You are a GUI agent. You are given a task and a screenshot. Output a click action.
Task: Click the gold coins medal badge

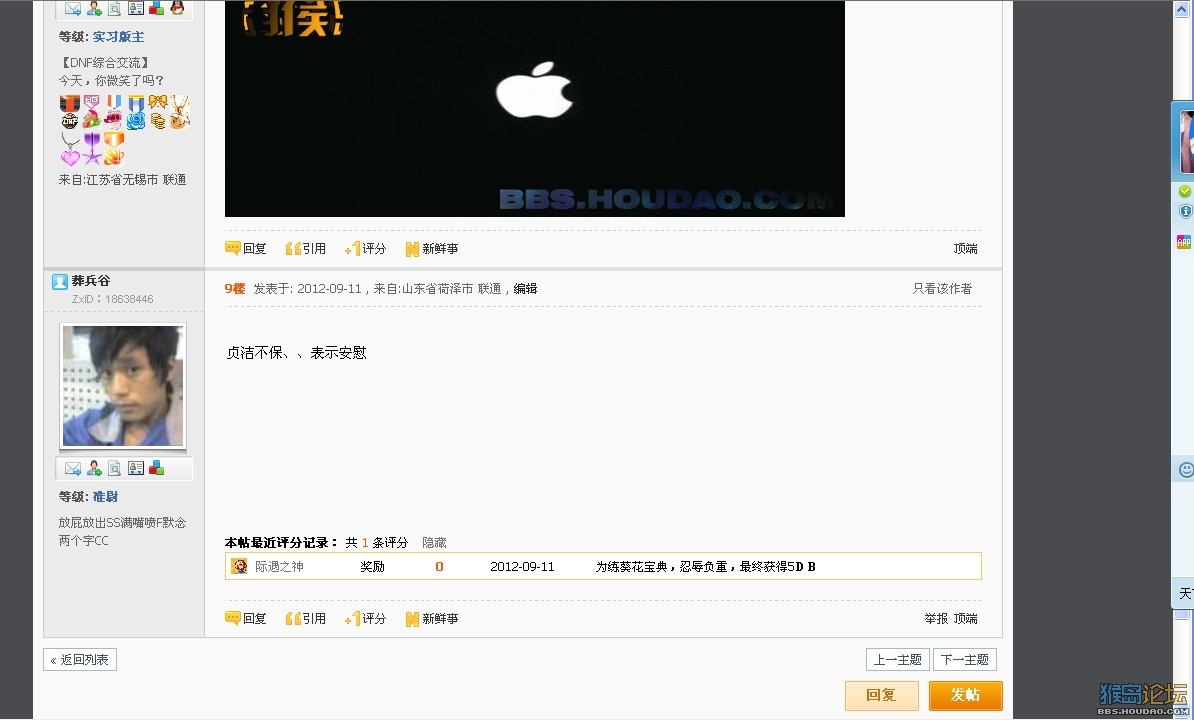(x=158, y=112)
